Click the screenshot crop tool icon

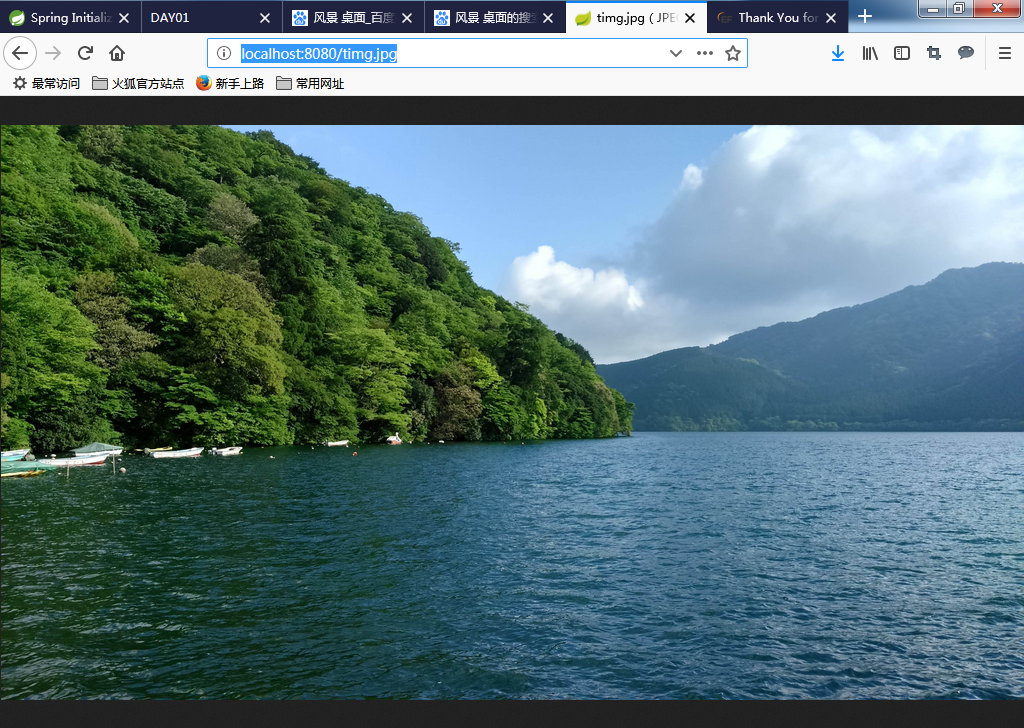click(934, 53)
